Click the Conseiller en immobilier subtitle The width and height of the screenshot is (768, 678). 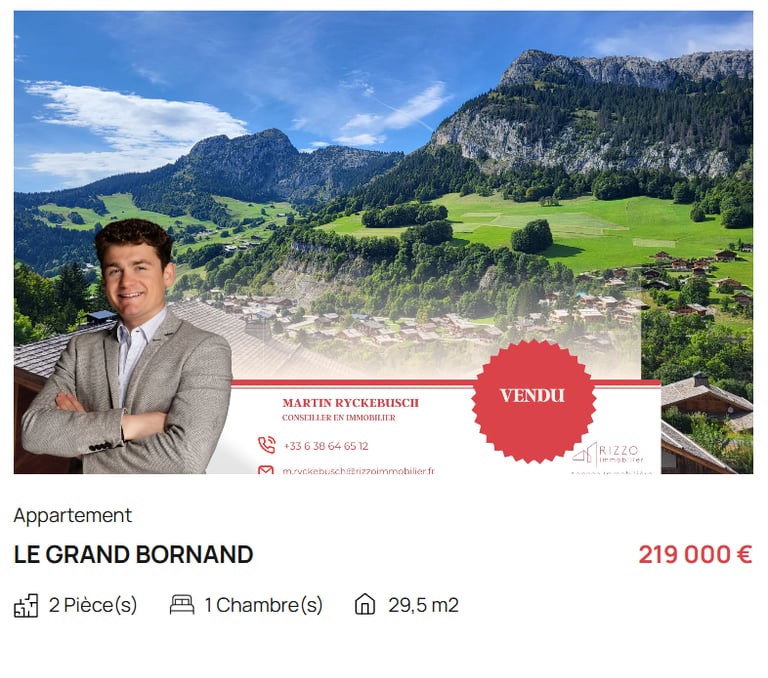click(338, 418)
